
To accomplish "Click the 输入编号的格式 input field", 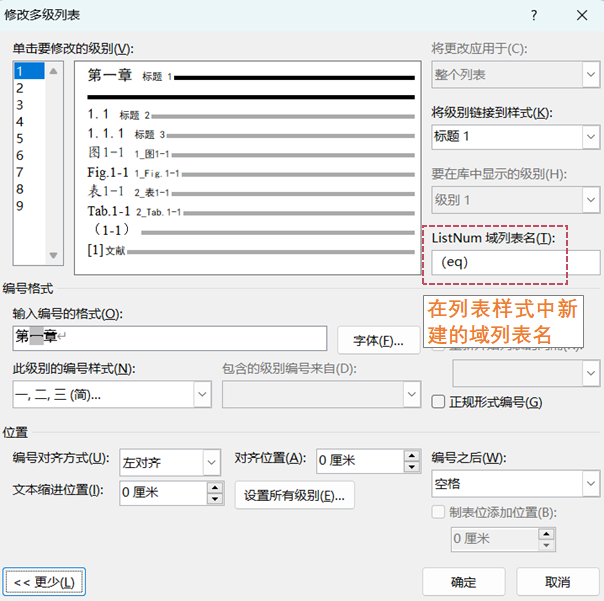I will point(170,339).
